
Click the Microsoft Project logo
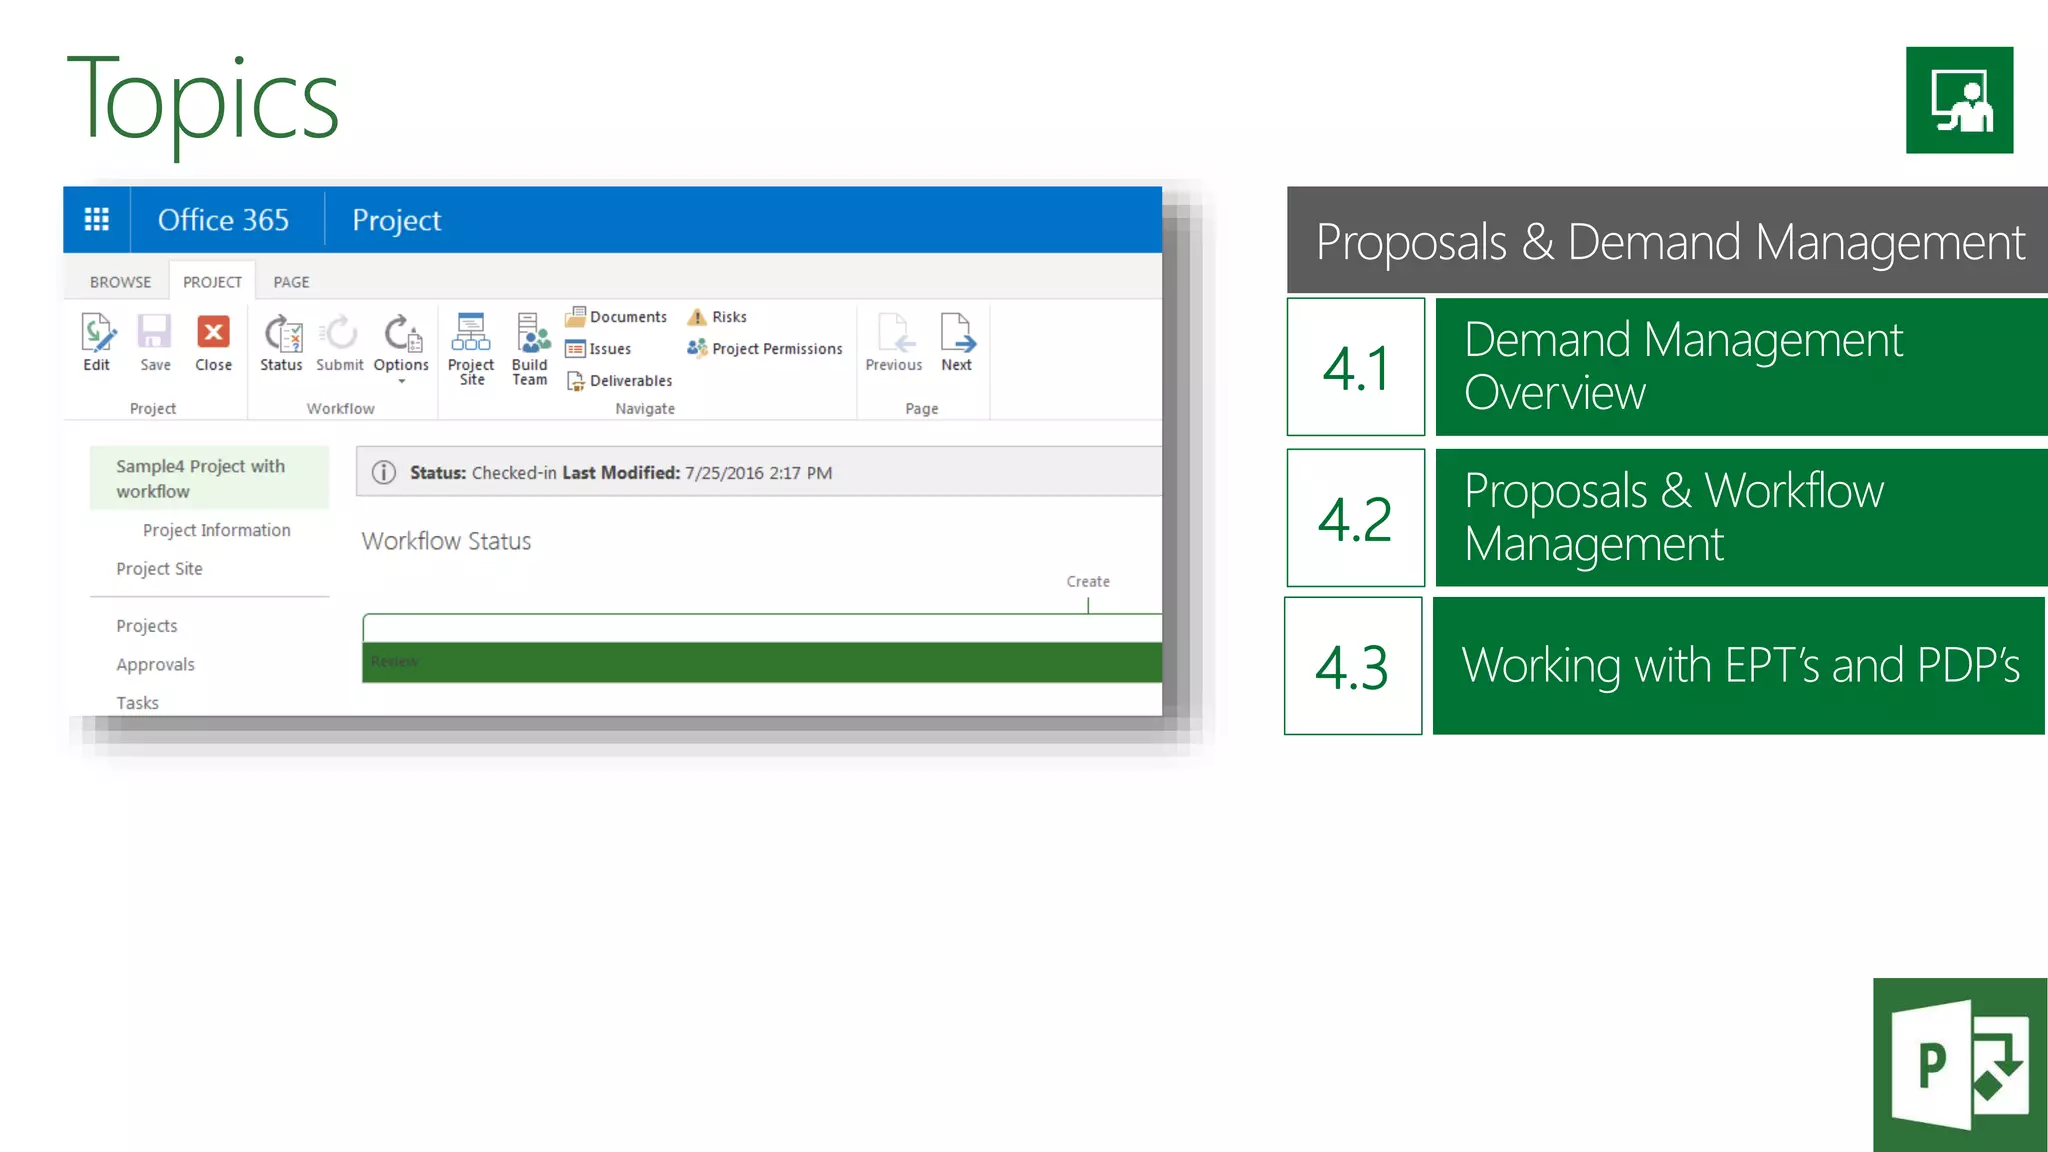tap(1960, 1065)
